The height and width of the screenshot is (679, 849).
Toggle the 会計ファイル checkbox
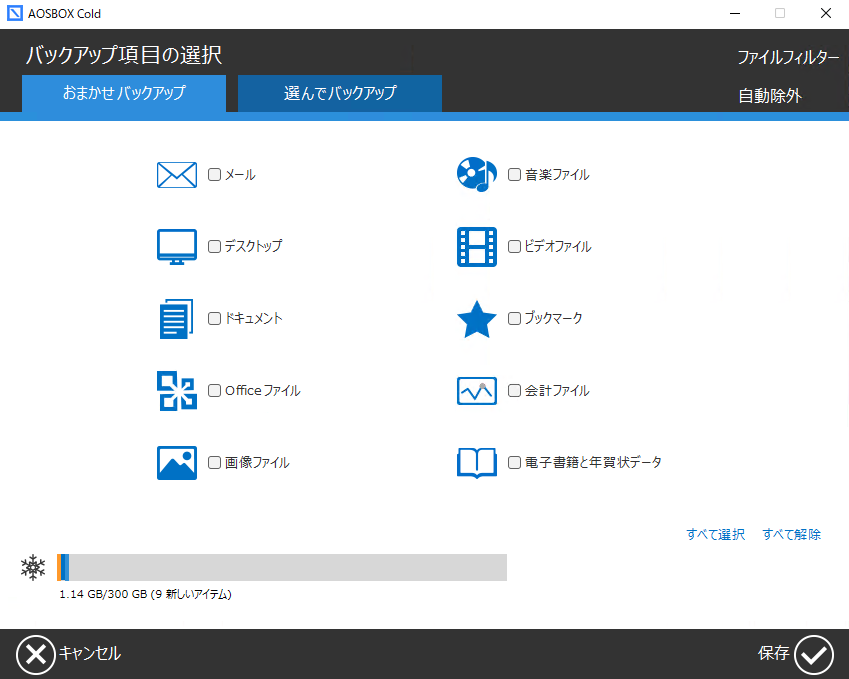click(x=514, y=391)
